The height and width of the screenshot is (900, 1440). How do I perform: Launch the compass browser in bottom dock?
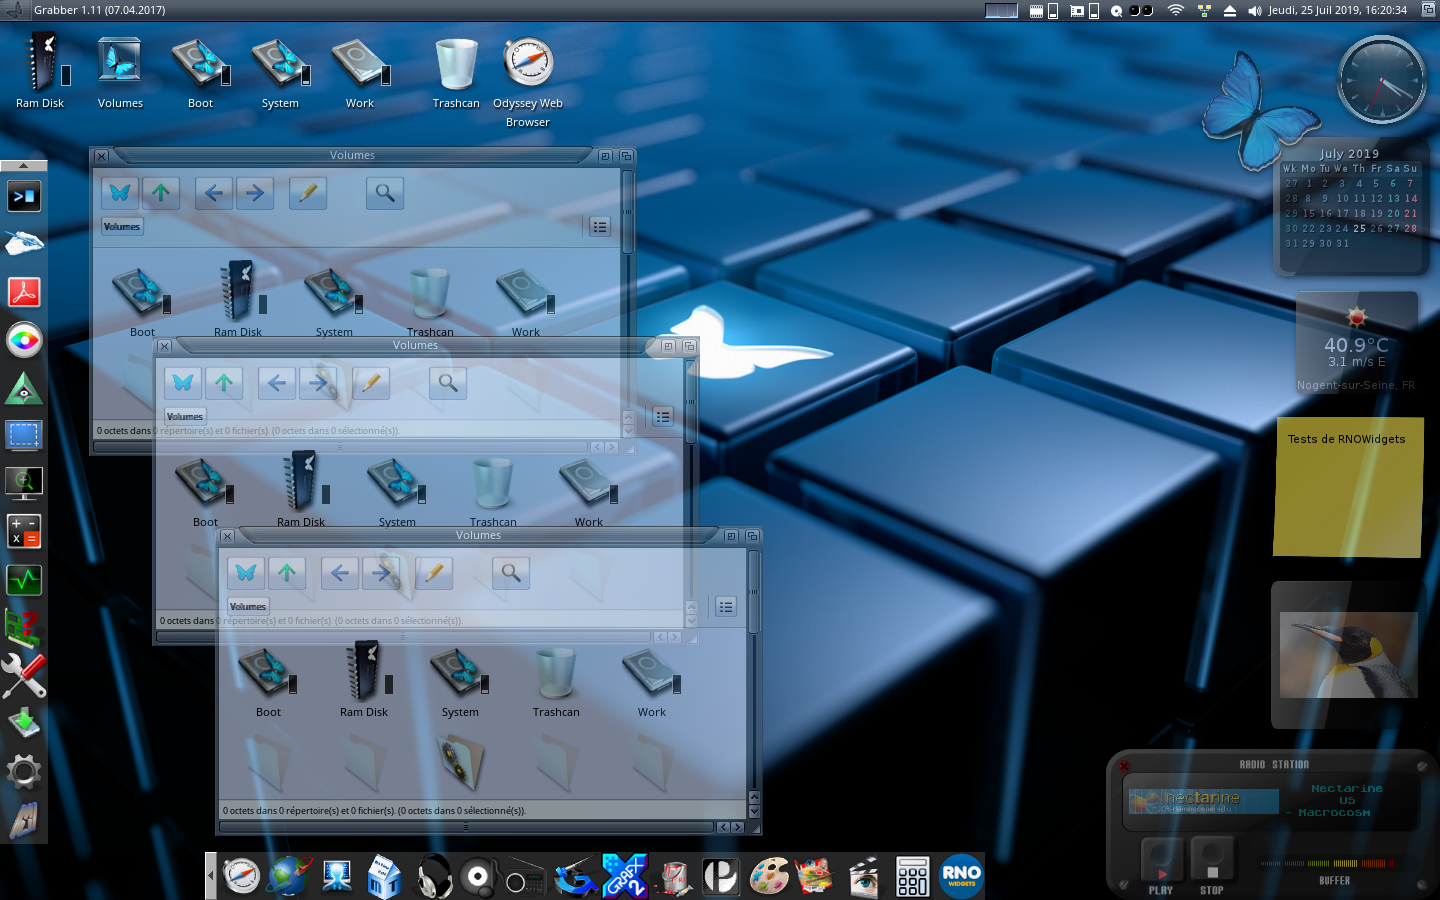[x=241, y=876]
